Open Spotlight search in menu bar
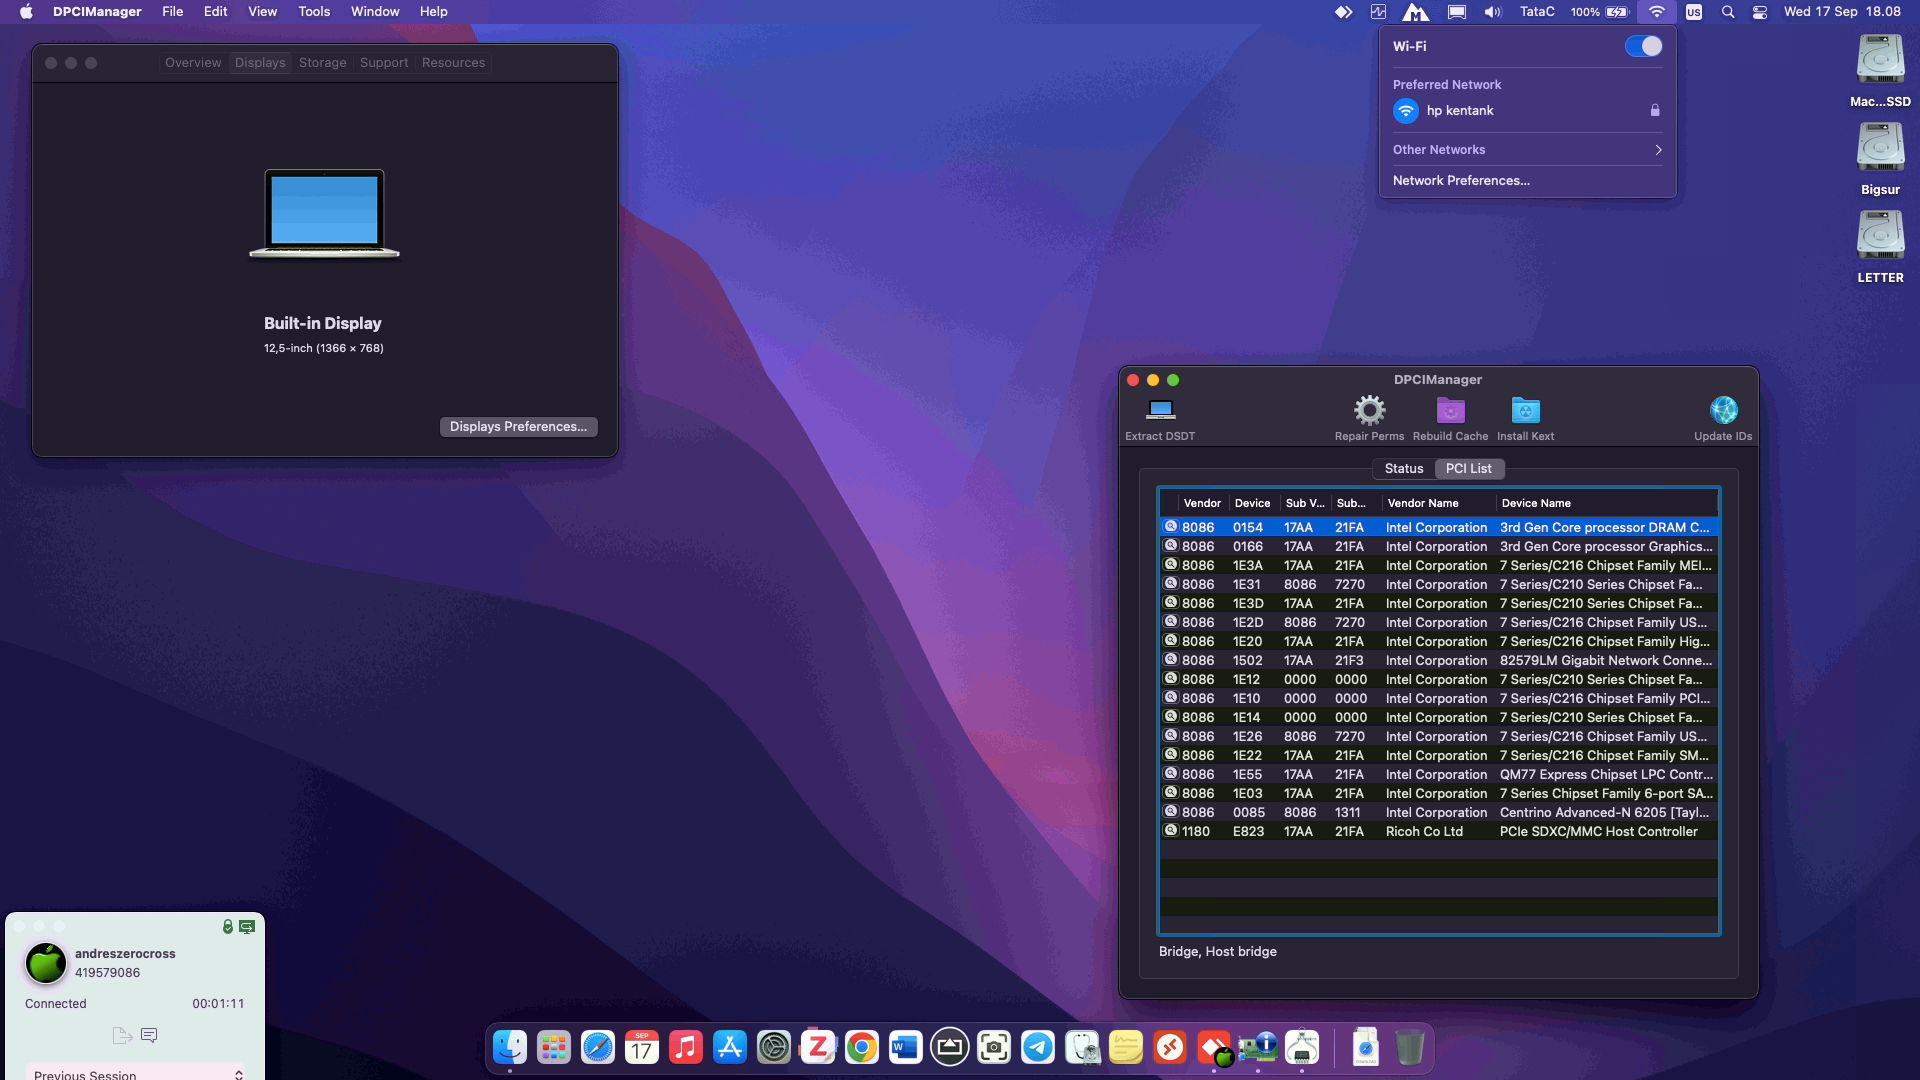1920x1080 pixels. click(x=1728, y=12)
